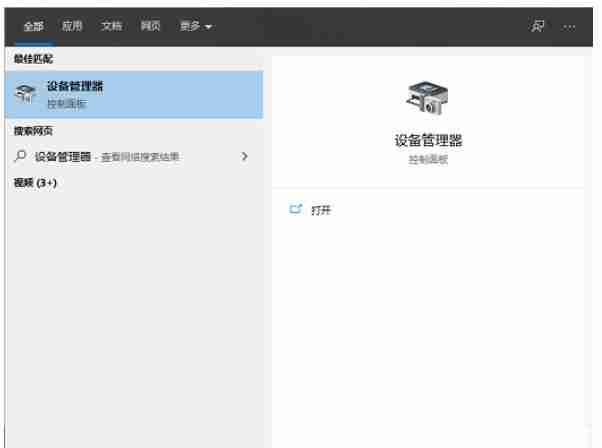Click the 控制面板 label in preview pane
Screen dimensions: 602x448
[429, 160]
